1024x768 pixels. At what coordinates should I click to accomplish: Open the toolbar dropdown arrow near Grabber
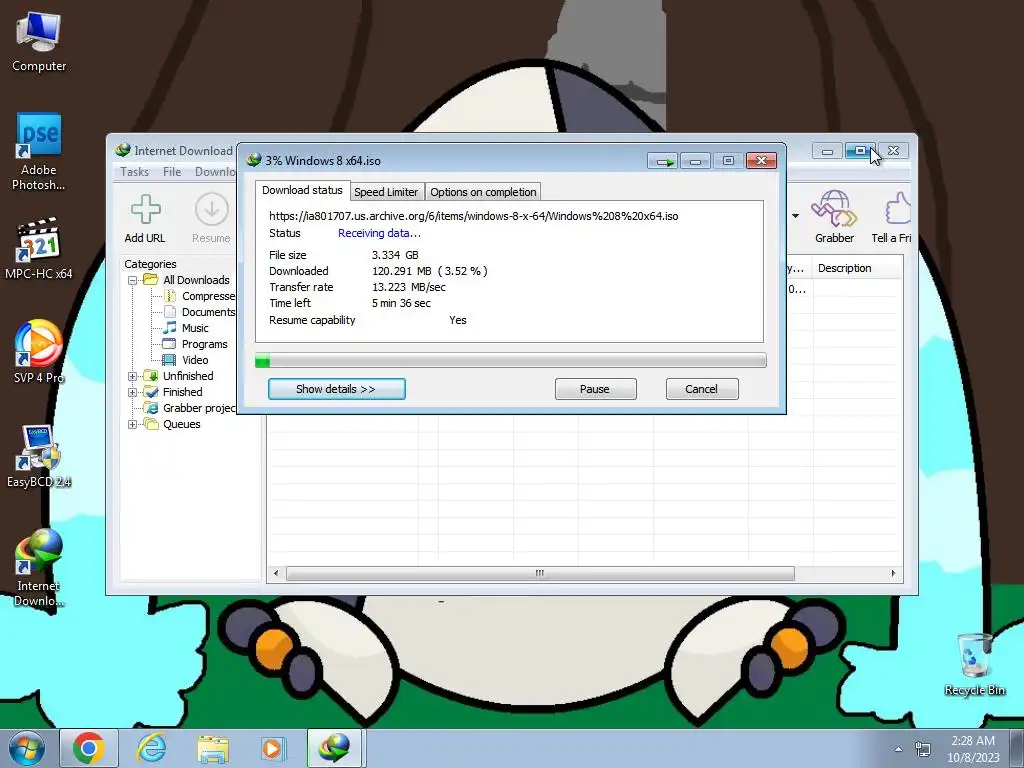795,216
